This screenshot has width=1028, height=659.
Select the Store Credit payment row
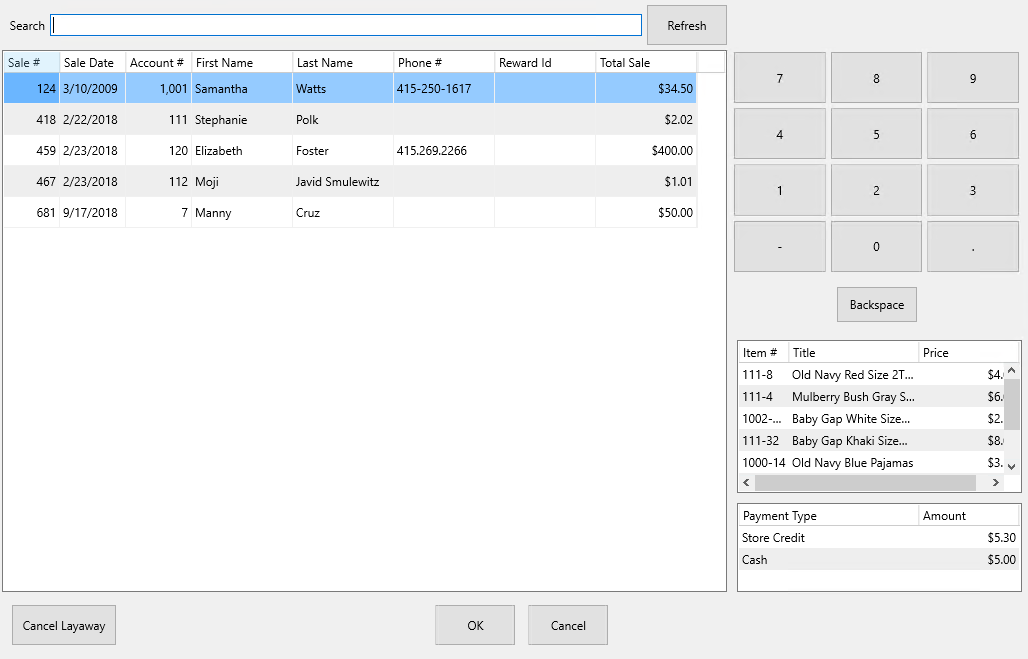(879, 538)
